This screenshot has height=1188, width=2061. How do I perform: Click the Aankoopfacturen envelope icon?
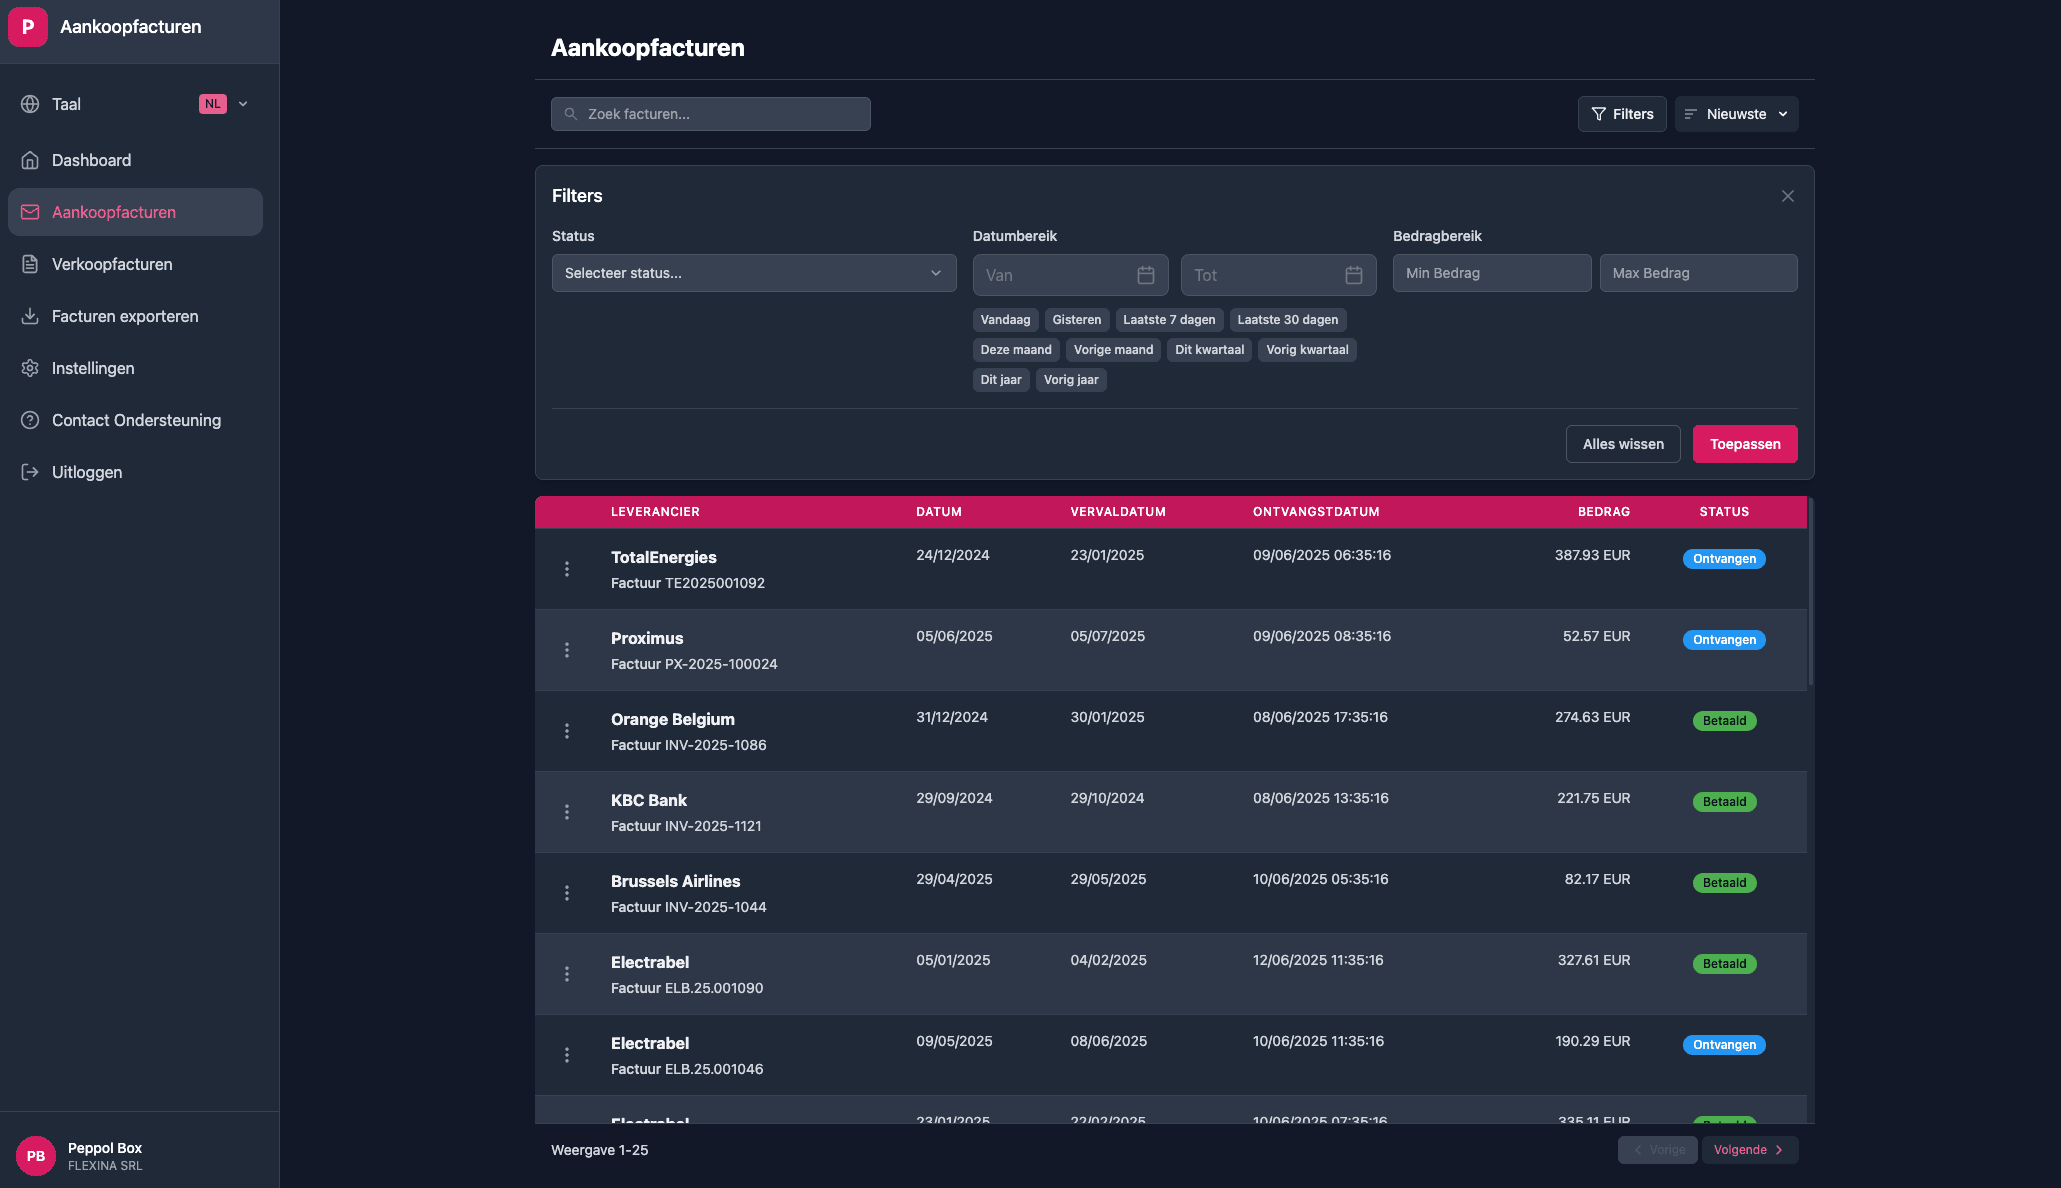(x=30, y=212)
